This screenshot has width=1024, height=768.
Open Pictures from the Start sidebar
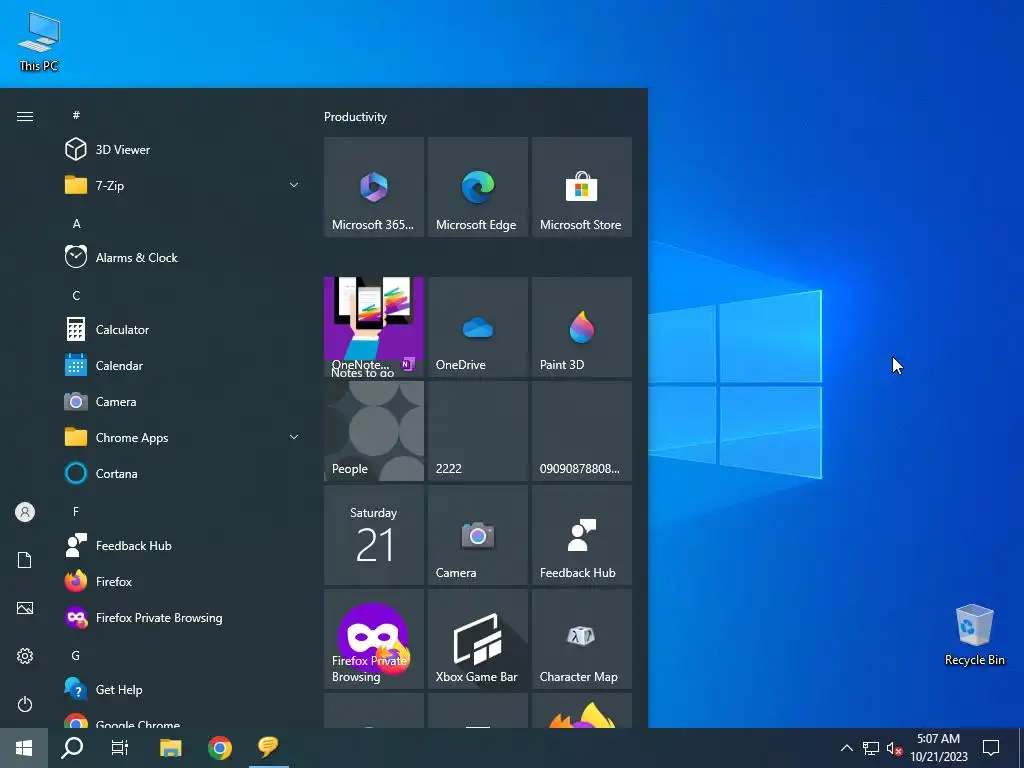[25, 608]
